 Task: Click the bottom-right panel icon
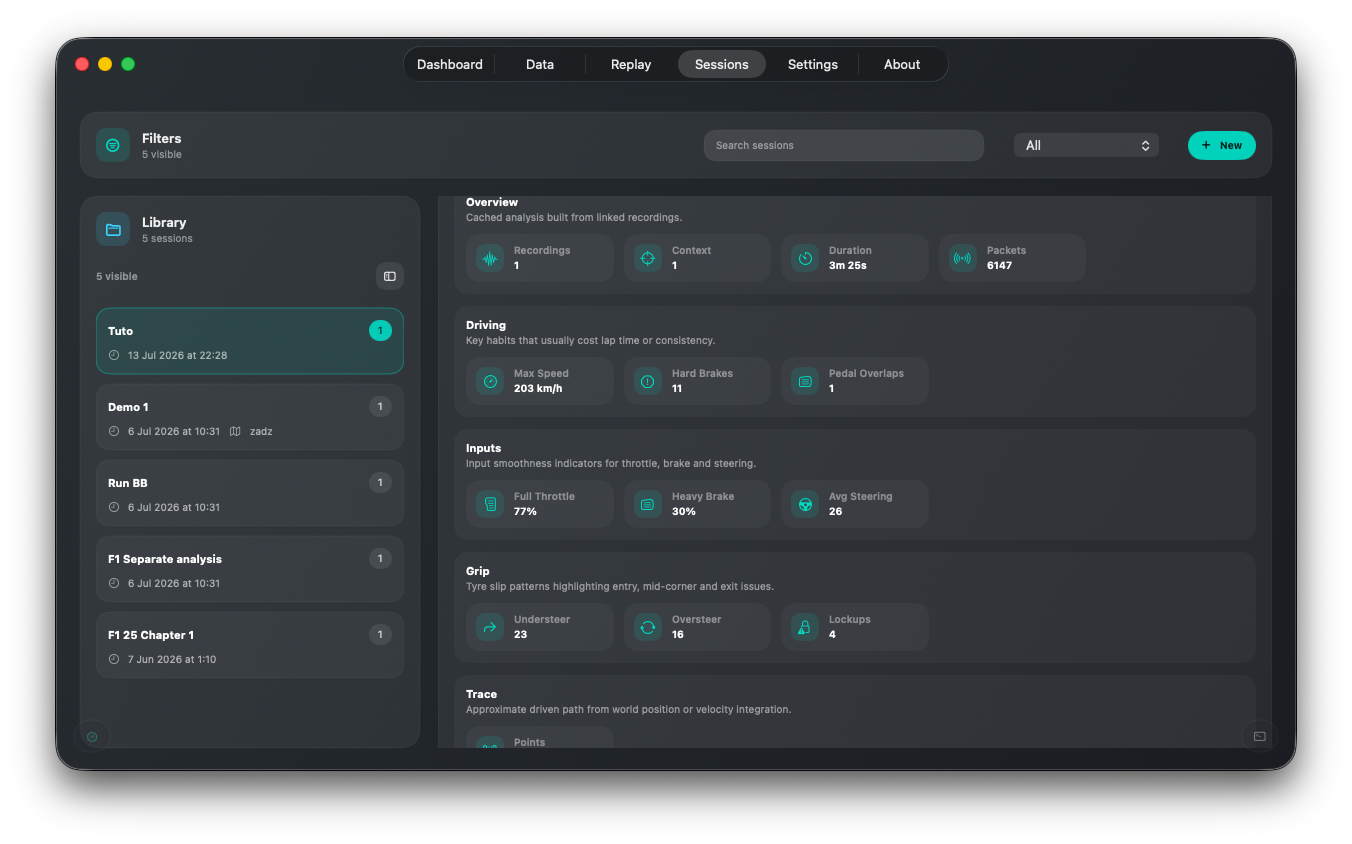1260,737
